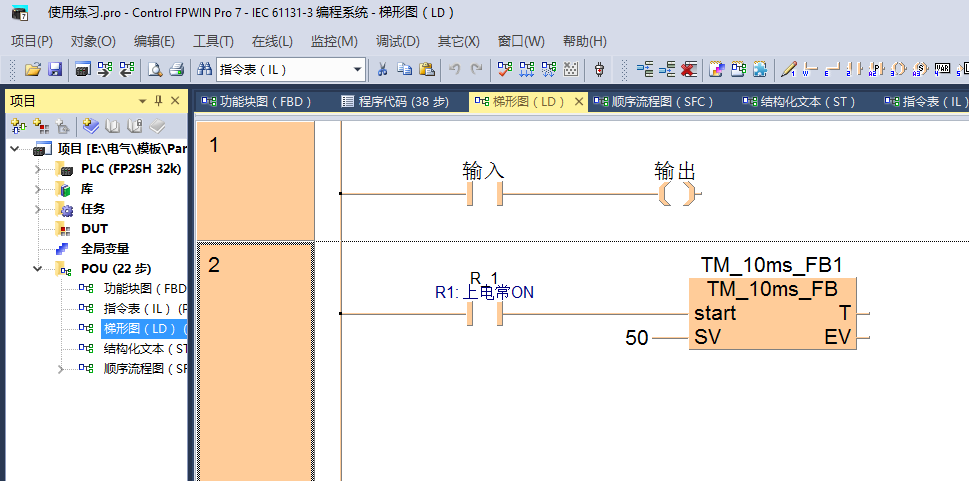Open the 指令表 (IL) combo box dropdown
969x481 pixels.
point(358,69)
